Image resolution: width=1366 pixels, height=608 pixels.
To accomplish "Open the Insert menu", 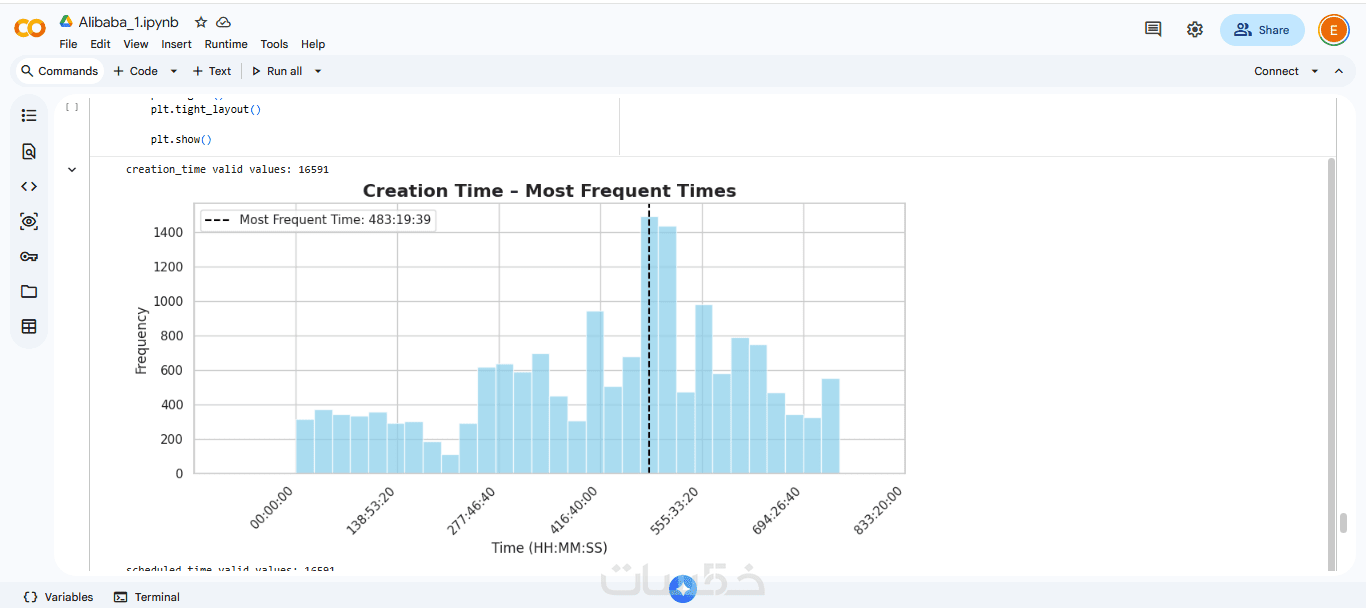I will click(176, 44).
